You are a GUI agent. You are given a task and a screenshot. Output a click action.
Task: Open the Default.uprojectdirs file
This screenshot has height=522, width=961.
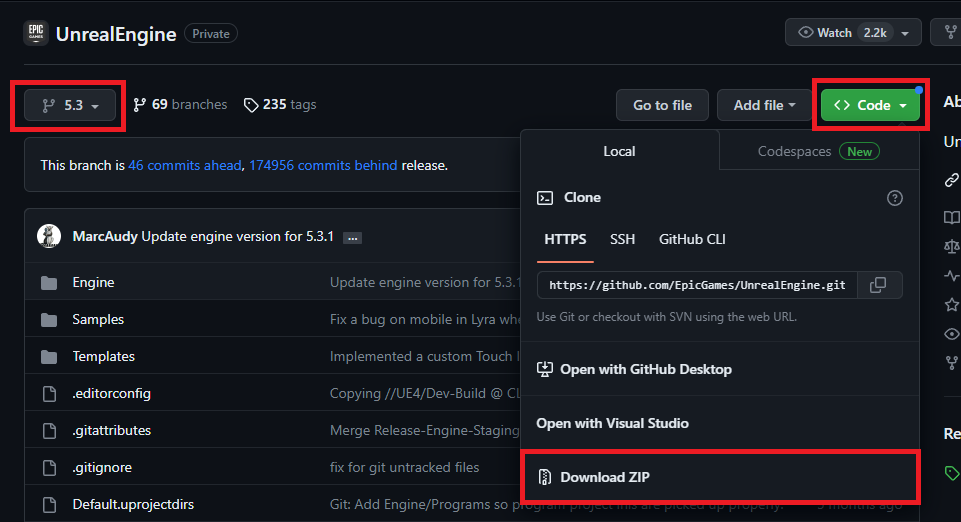133,504
